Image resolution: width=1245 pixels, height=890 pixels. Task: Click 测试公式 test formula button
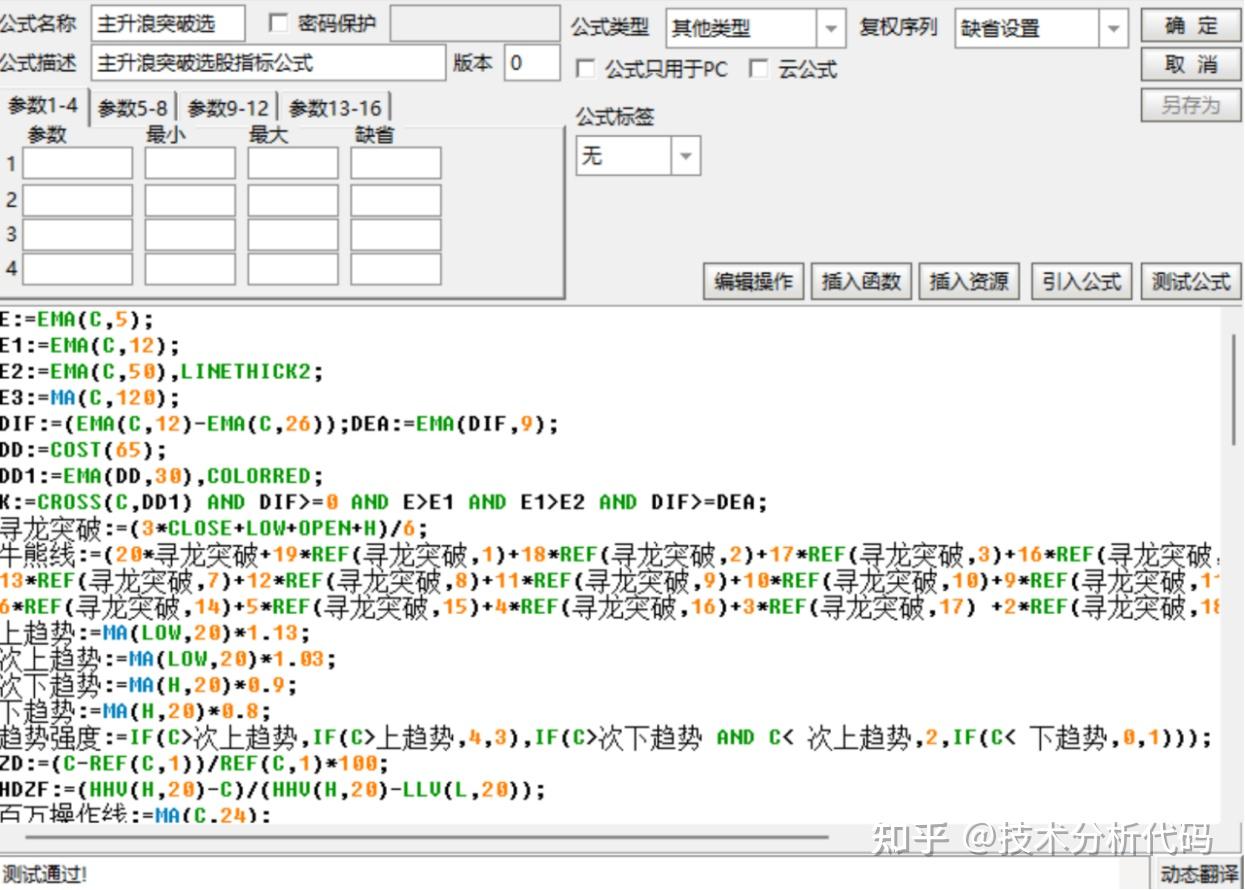1190,282
